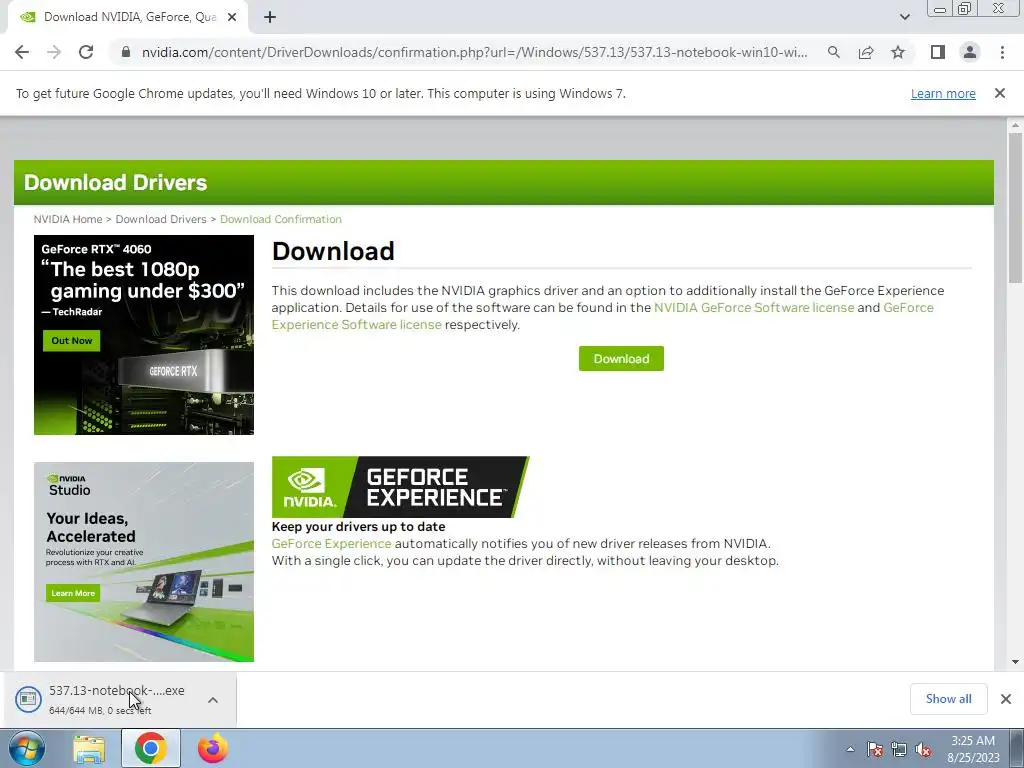Click Show desktop strip beside the clock

tap(1016, 749)
